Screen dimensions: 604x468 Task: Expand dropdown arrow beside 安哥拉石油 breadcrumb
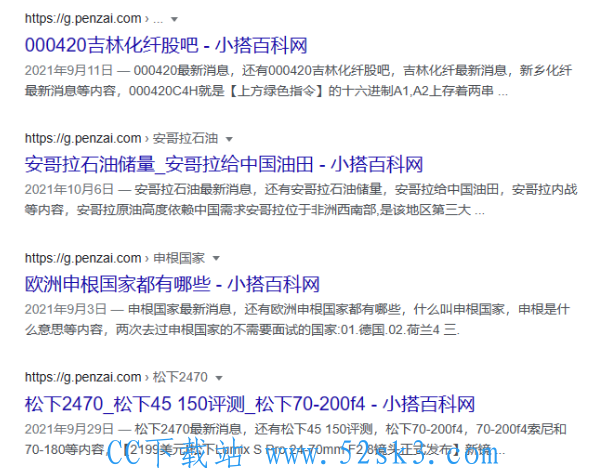pyautogui.click(x=229, y=139)
